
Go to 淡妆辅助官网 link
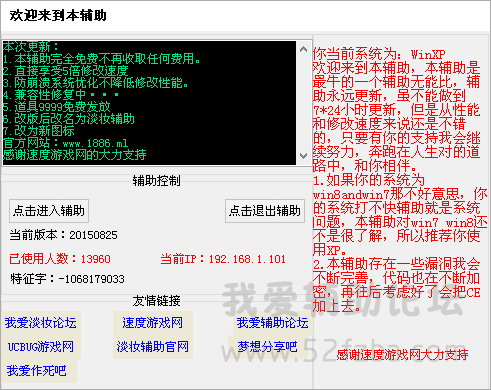(153, 347)
